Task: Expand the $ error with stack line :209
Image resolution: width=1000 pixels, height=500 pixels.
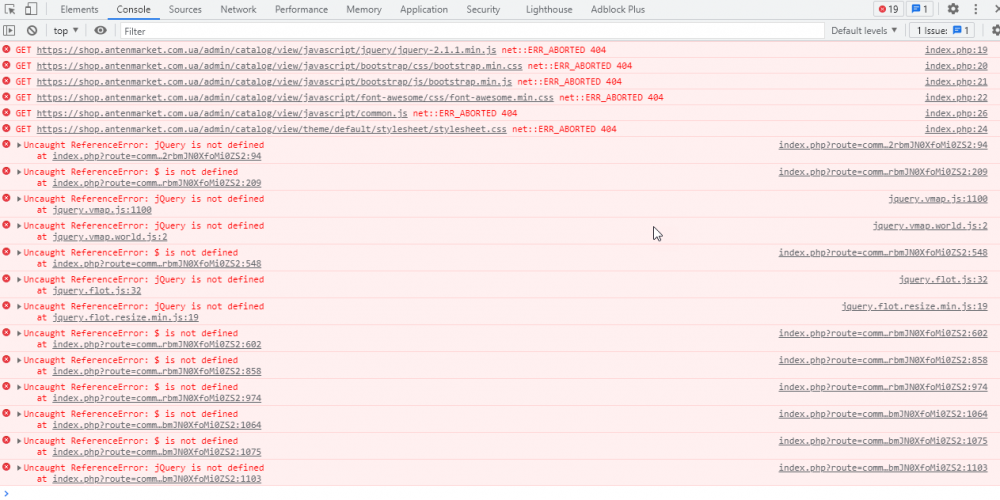Action: coord(19,172)
